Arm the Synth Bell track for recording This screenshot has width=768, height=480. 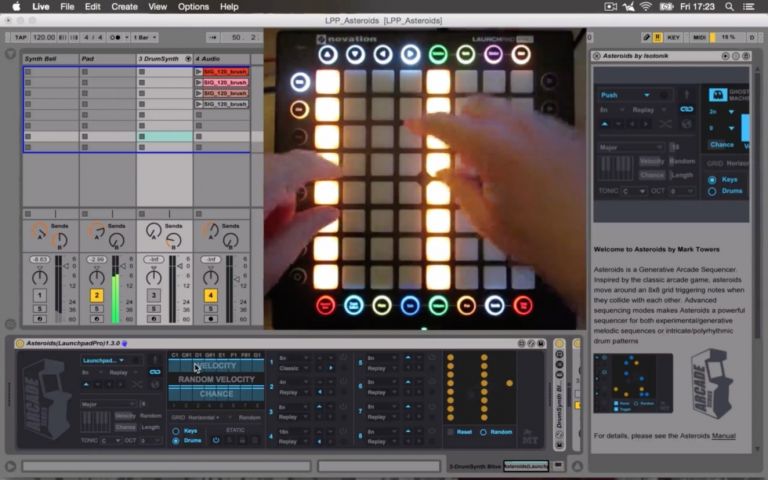point(40,319)
